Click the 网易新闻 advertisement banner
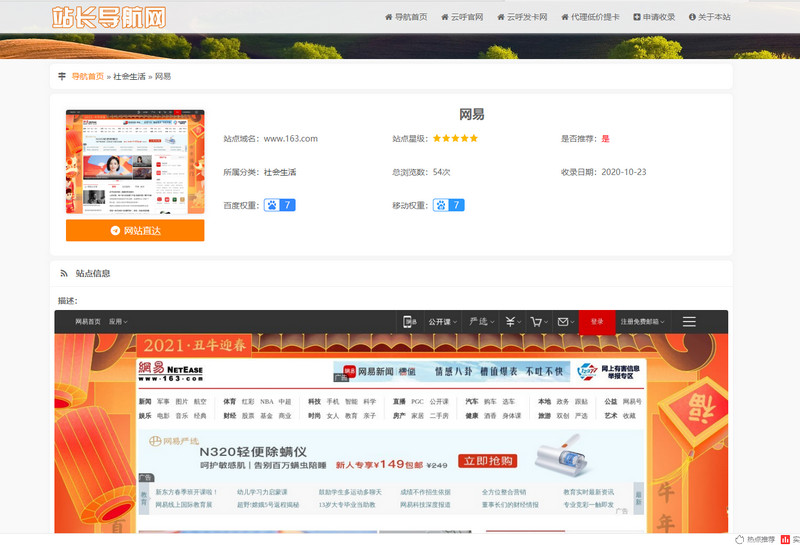800x545 pixels. point(452,371)
